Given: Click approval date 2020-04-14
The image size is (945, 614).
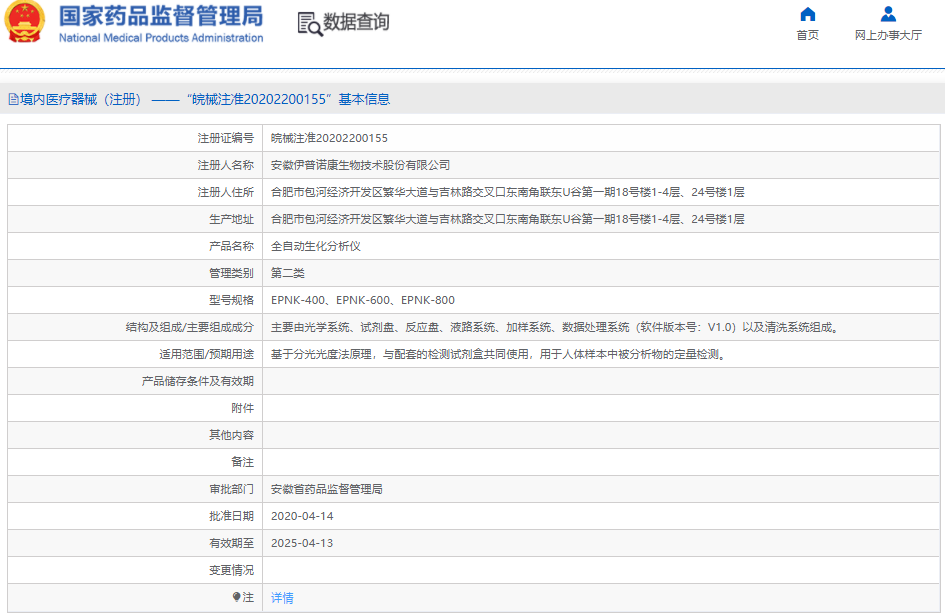Looking at the screenshot, I should tap(302, 516).
